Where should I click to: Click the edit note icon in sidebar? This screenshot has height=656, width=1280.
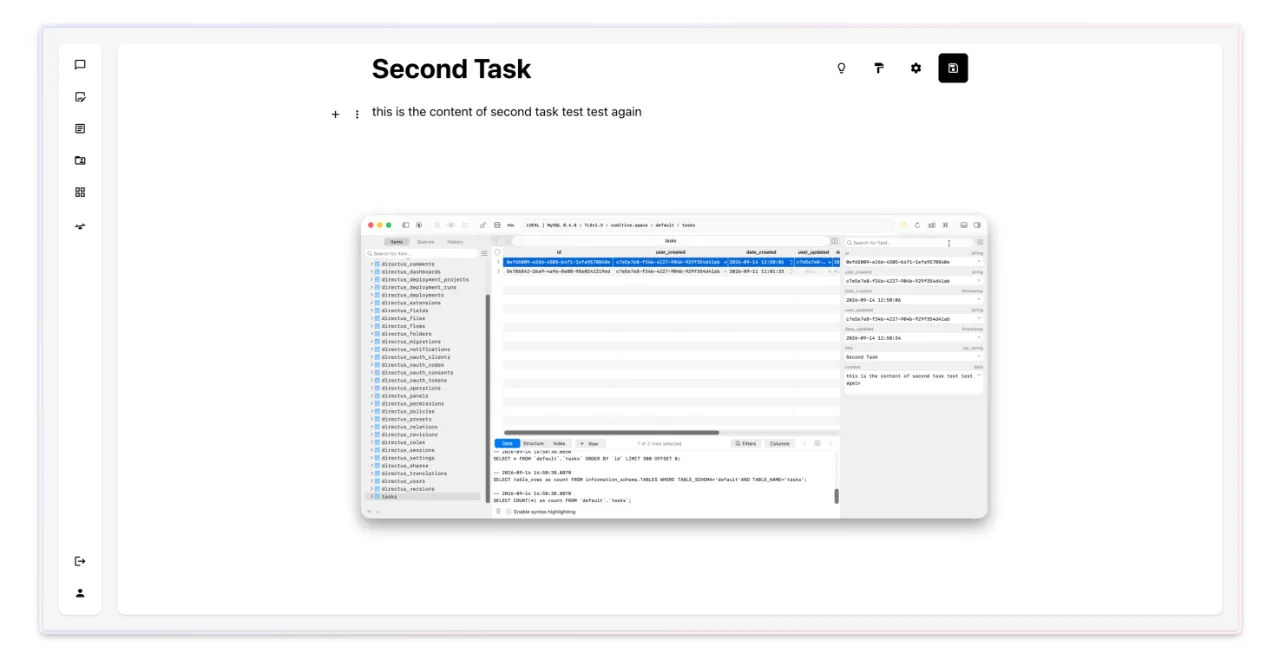click(x=80, y=97)
